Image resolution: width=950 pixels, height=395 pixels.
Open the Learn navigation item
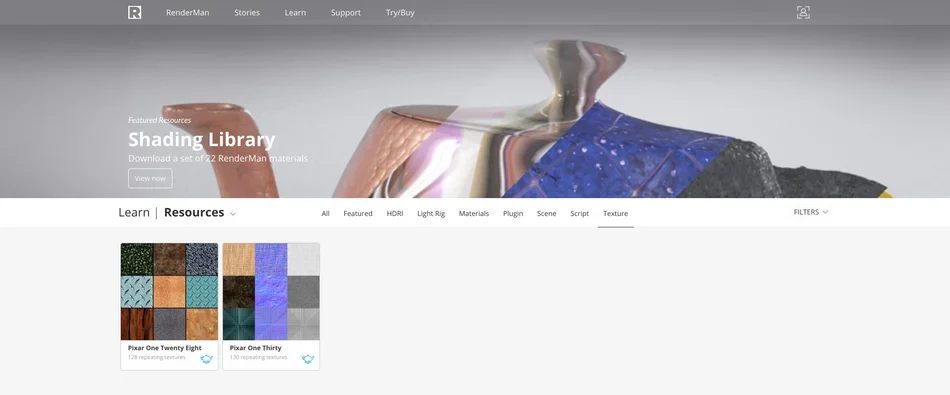click(295, 13)
